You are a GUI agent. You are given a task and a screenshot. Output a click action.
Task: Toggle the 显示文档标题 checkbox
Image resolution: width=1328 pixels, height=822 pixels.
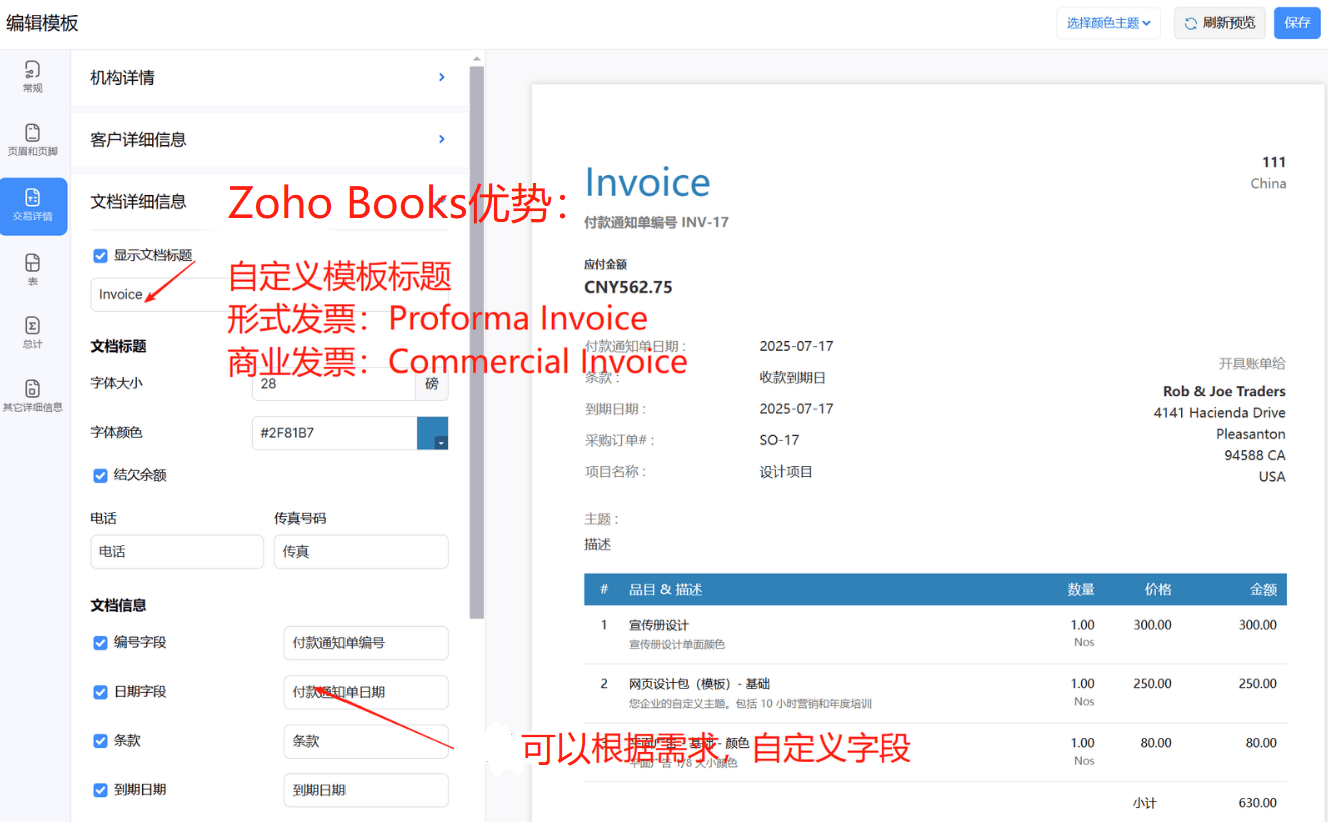pos(100,256)
